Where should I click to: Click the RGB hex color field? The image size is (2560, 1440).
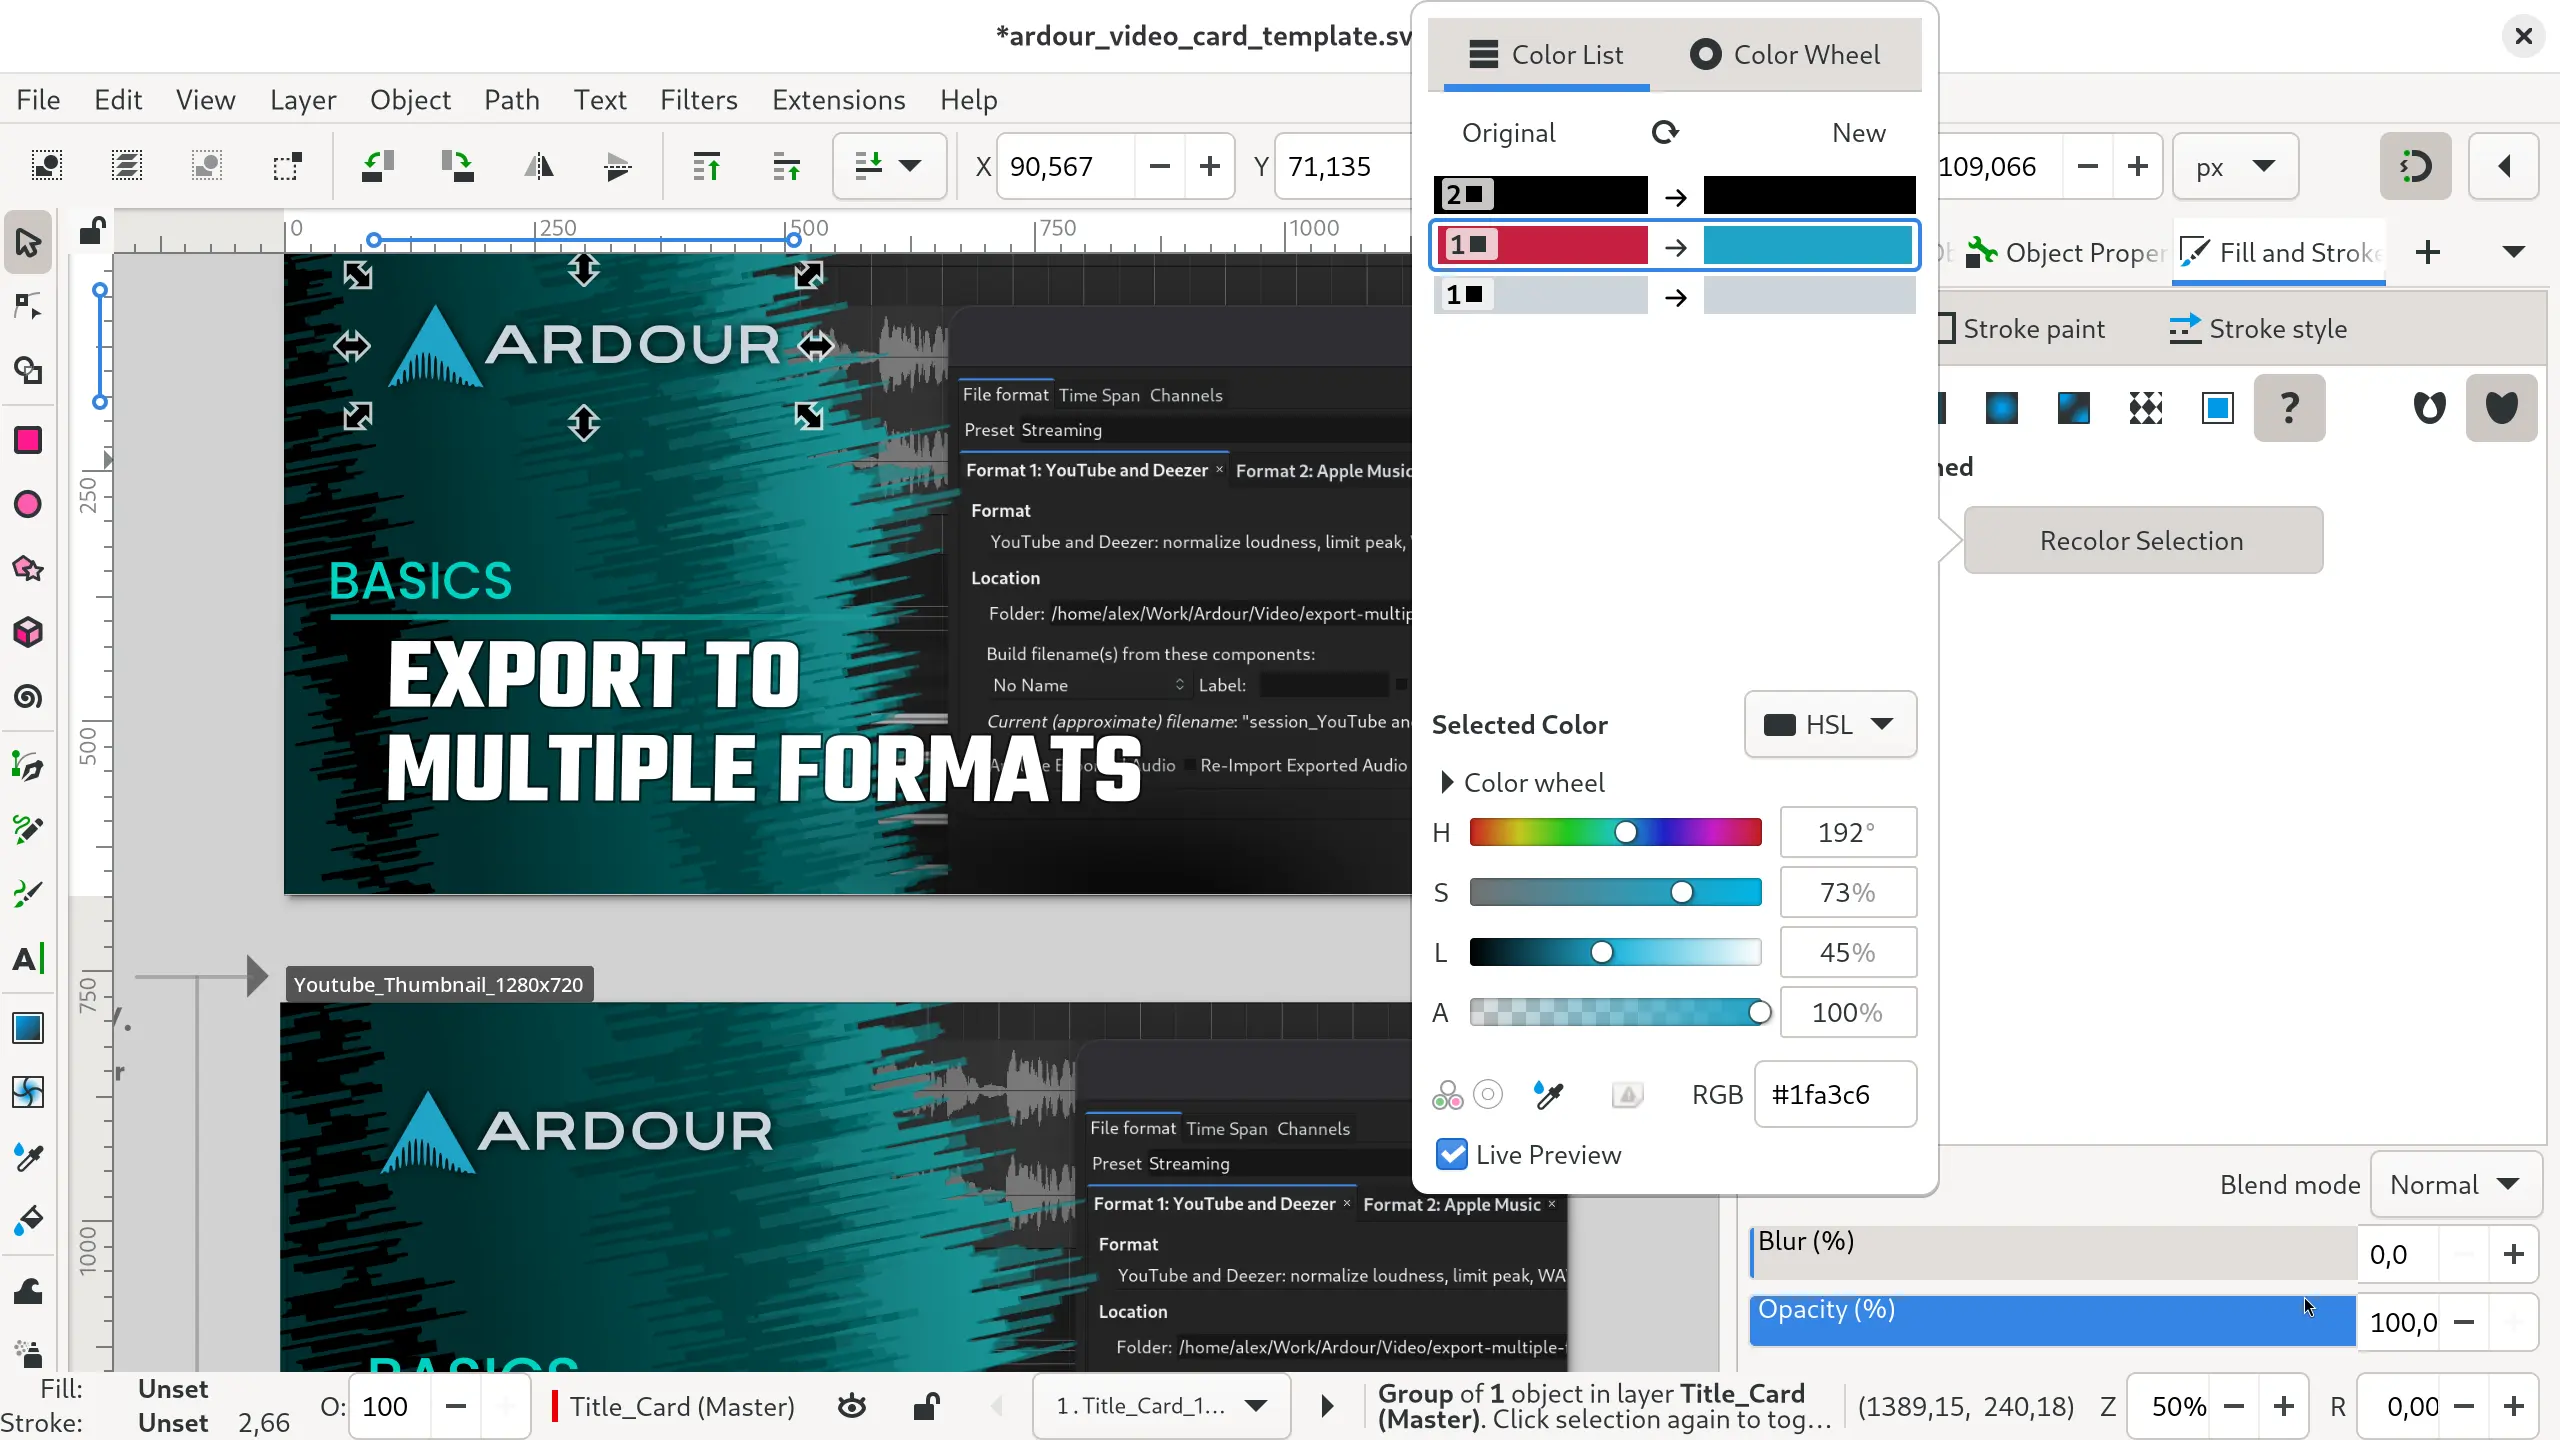tap(1836, 1095)
